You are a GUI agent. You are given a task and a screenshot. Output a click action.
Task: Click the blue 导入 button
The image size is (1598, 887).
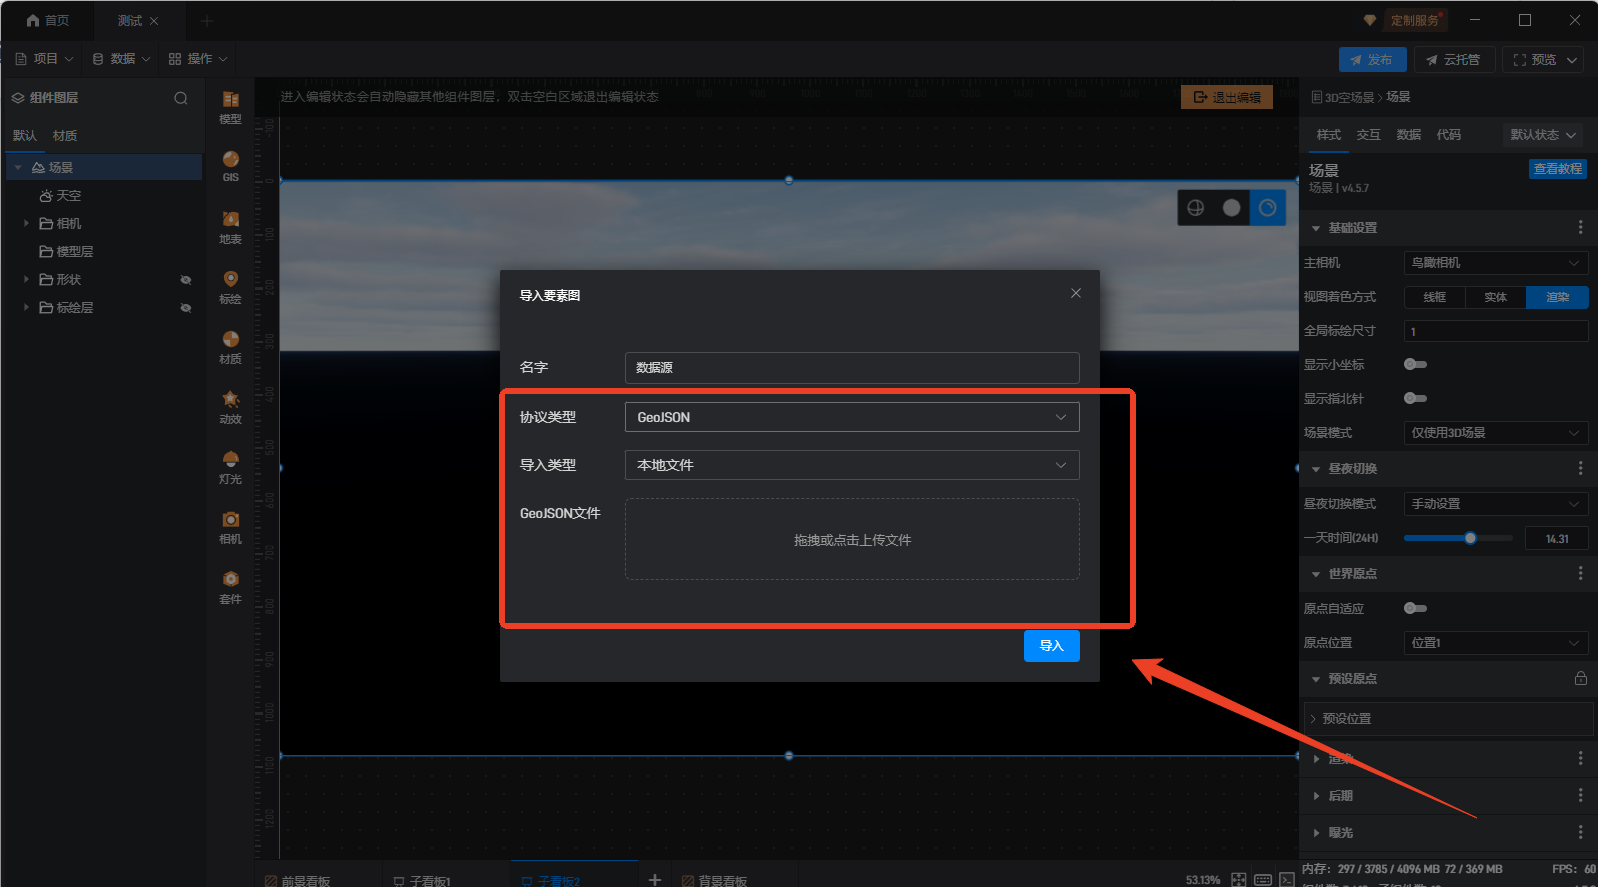click(1051, 646)
